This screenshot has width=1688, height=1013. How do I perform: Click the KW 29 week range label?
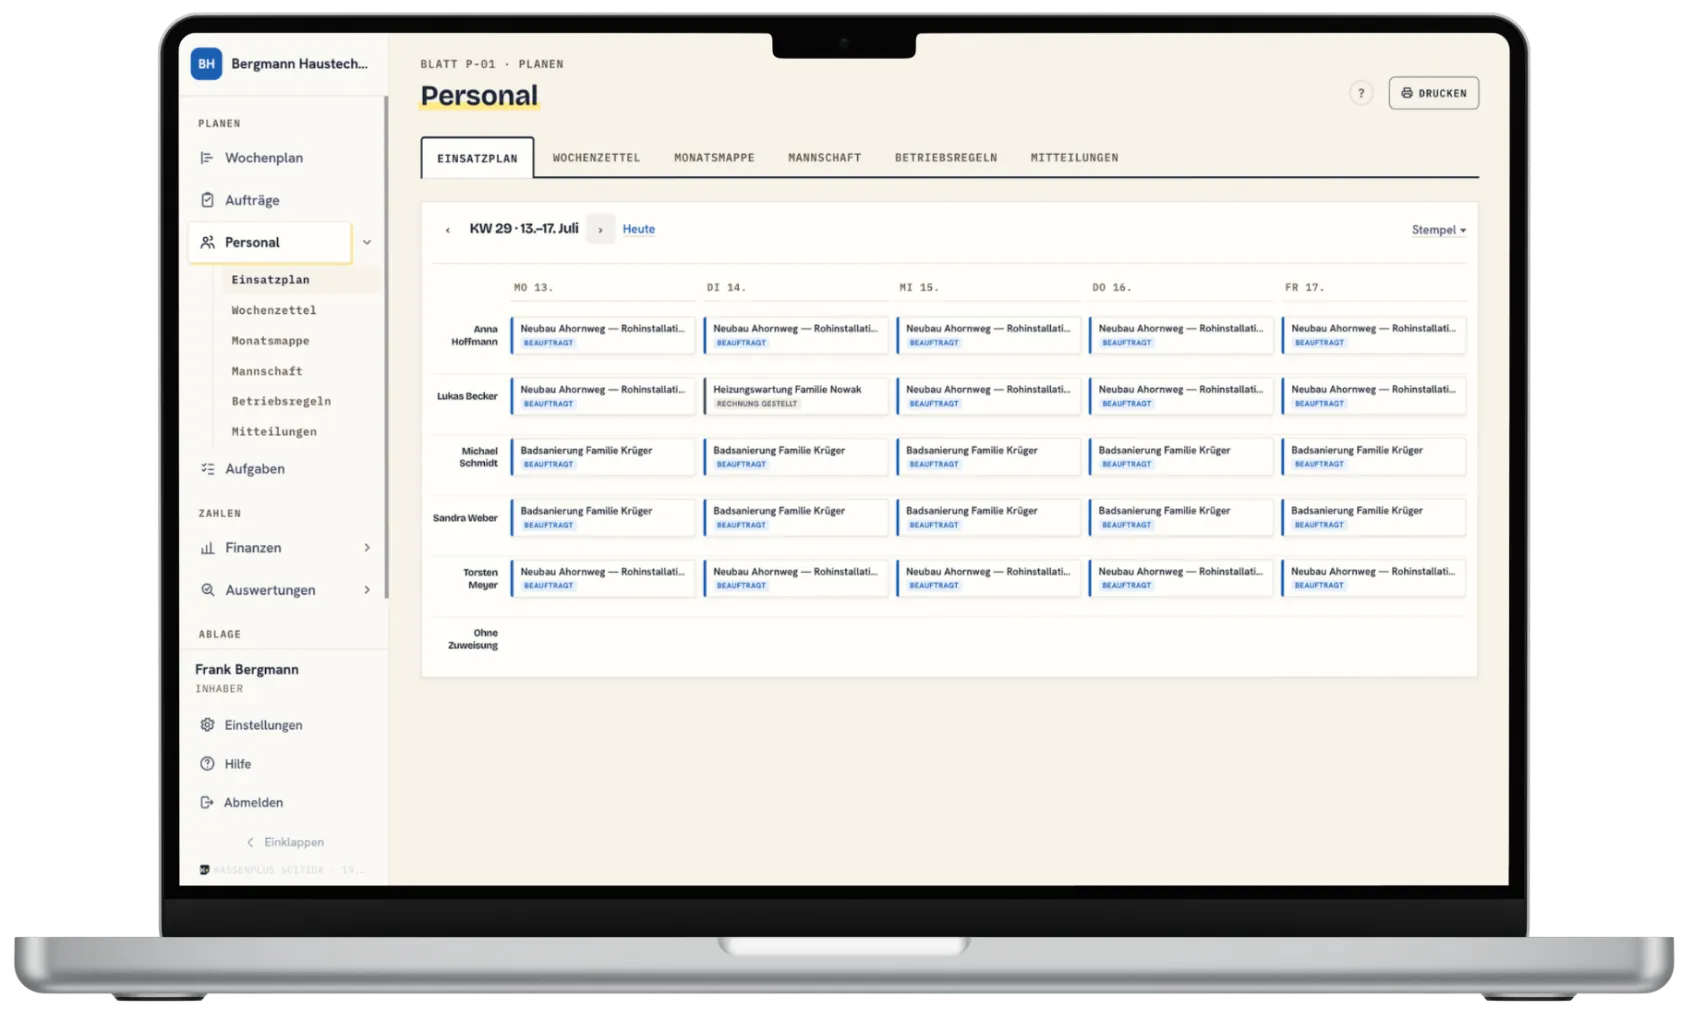[x=524, y=229]
